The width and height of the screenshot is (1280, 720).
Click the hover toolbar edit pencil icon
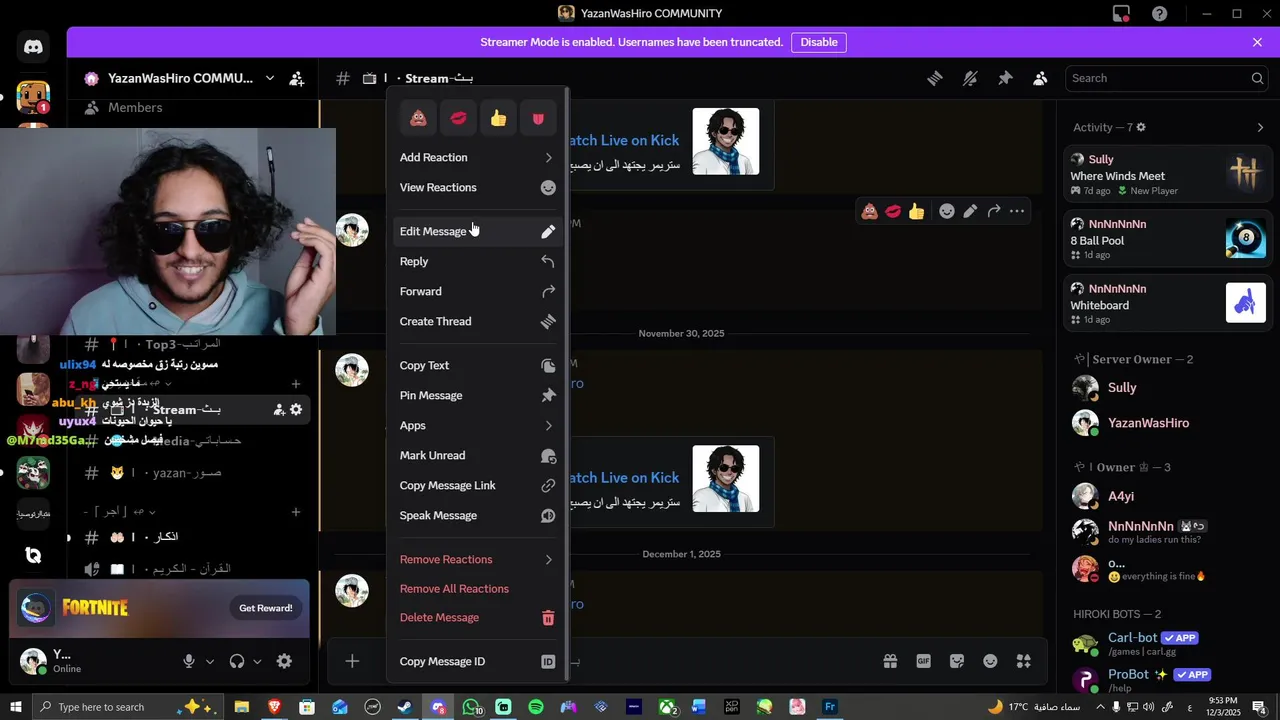pyautogui.click(x=970, y=211)
